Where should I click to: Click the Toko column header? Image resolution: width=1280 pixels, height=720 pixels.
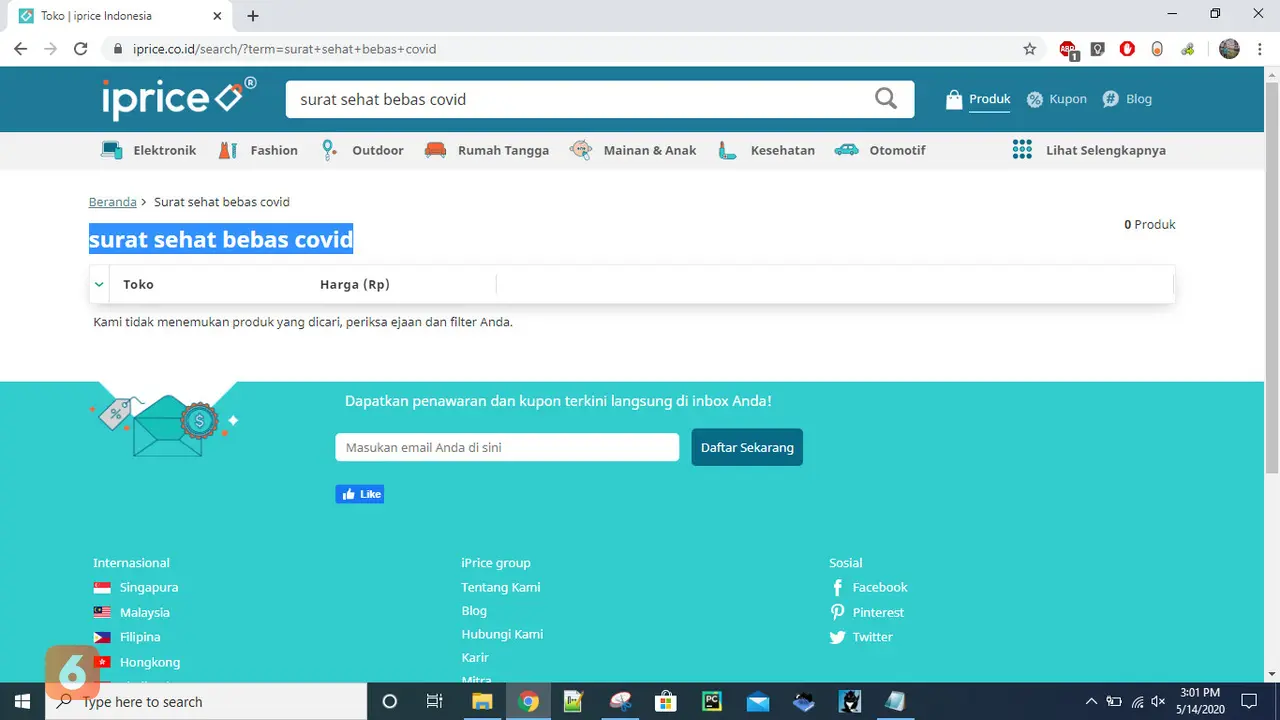pos(138,284)
